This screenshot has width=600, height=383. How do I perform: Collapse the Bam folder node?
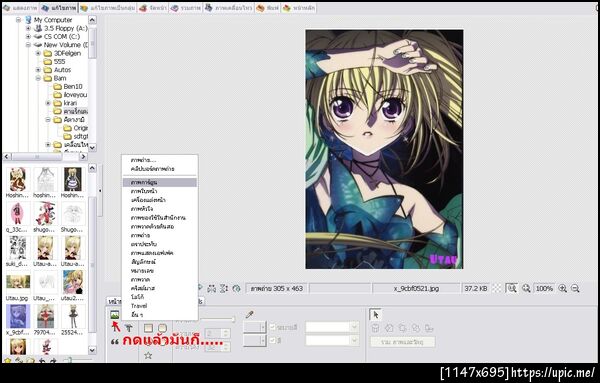(x=38, y=78)
